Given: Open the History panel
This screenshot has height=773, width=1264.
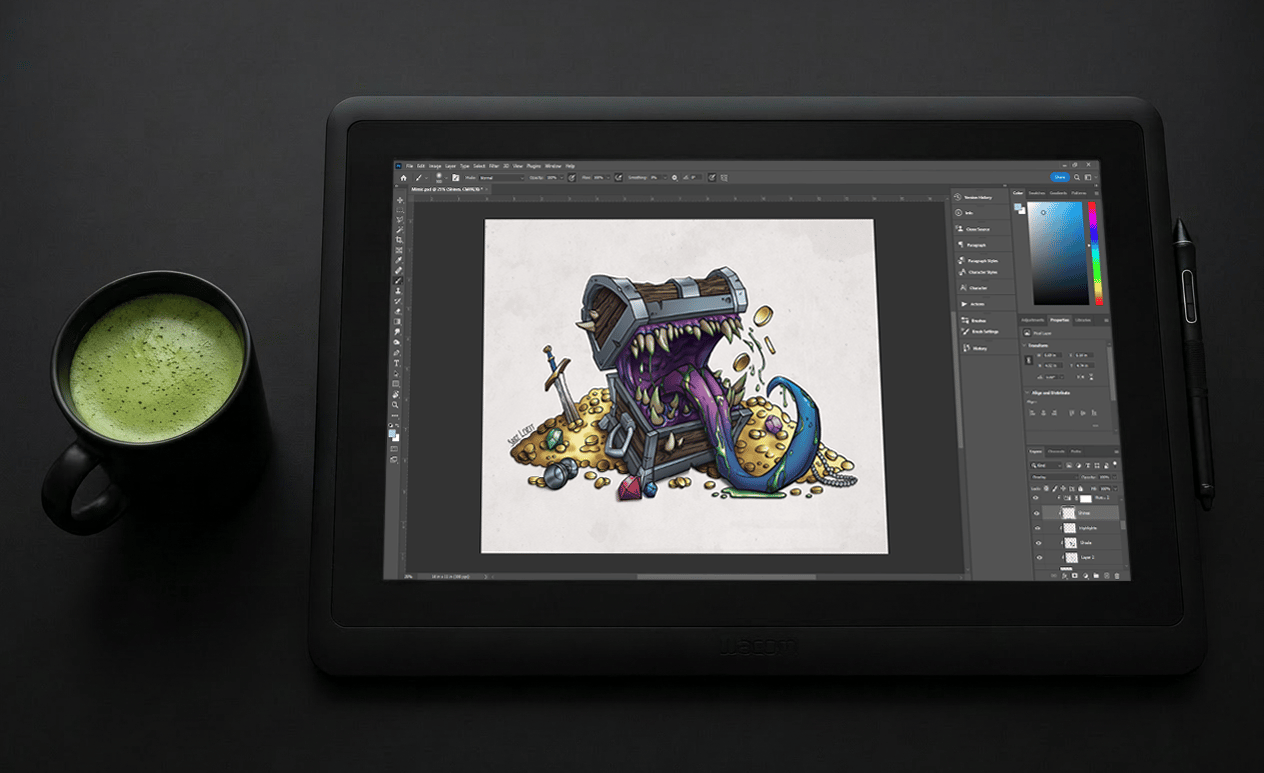Looking at the screenshot, I should pos(973,348).
